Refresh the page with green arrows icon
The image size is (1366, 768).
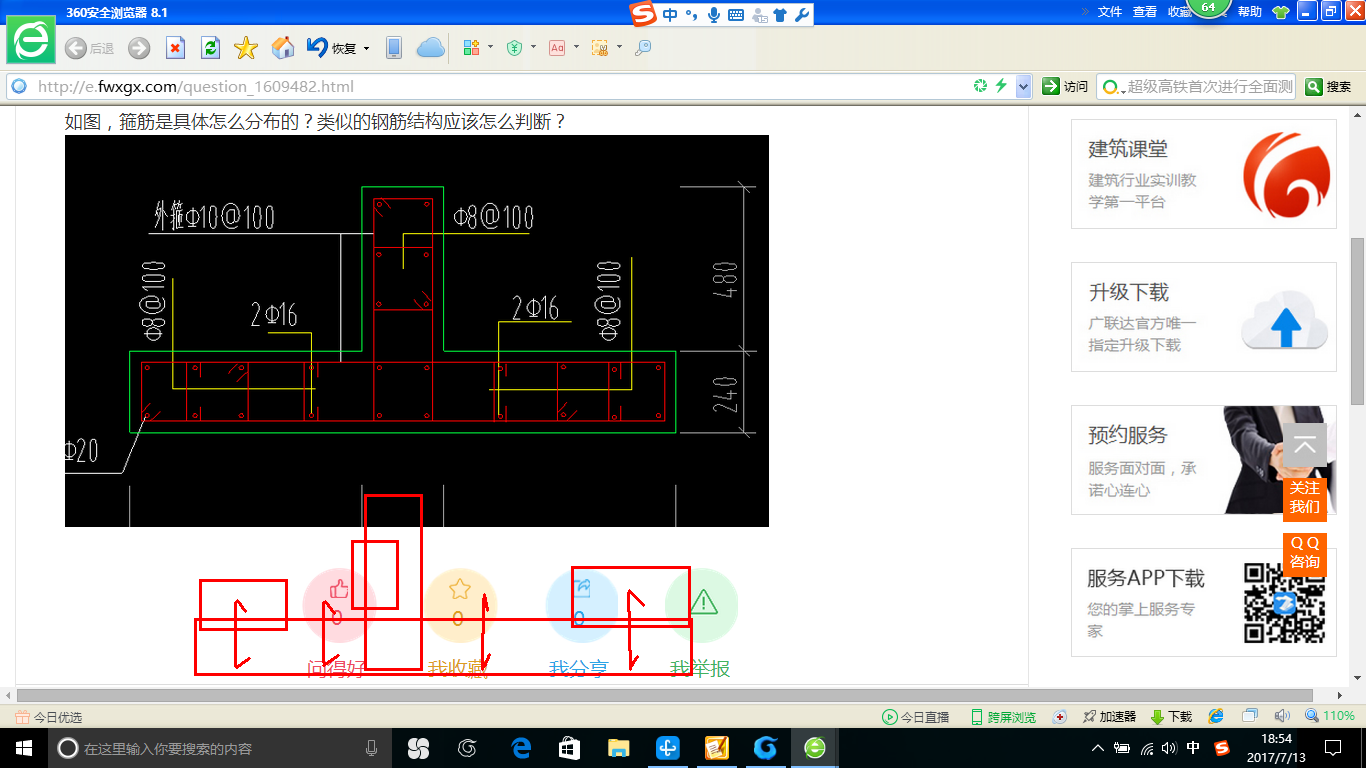point(210,48)
